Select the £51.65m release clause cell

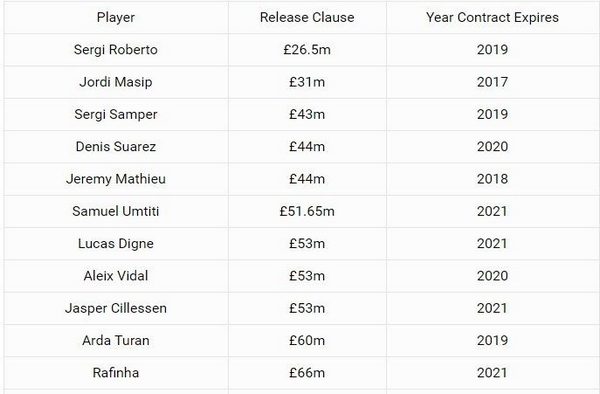click(307, 211)
